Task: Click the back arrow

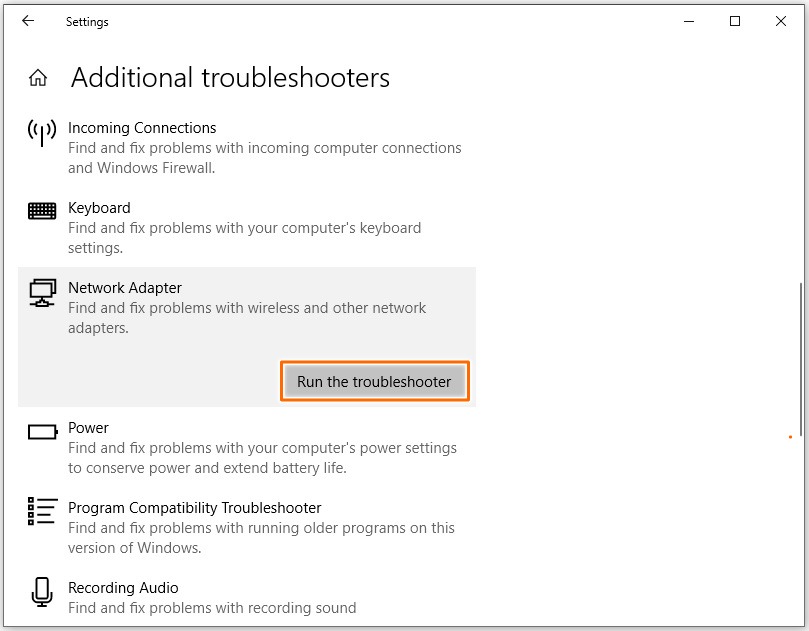Action: tap(27, 21)
